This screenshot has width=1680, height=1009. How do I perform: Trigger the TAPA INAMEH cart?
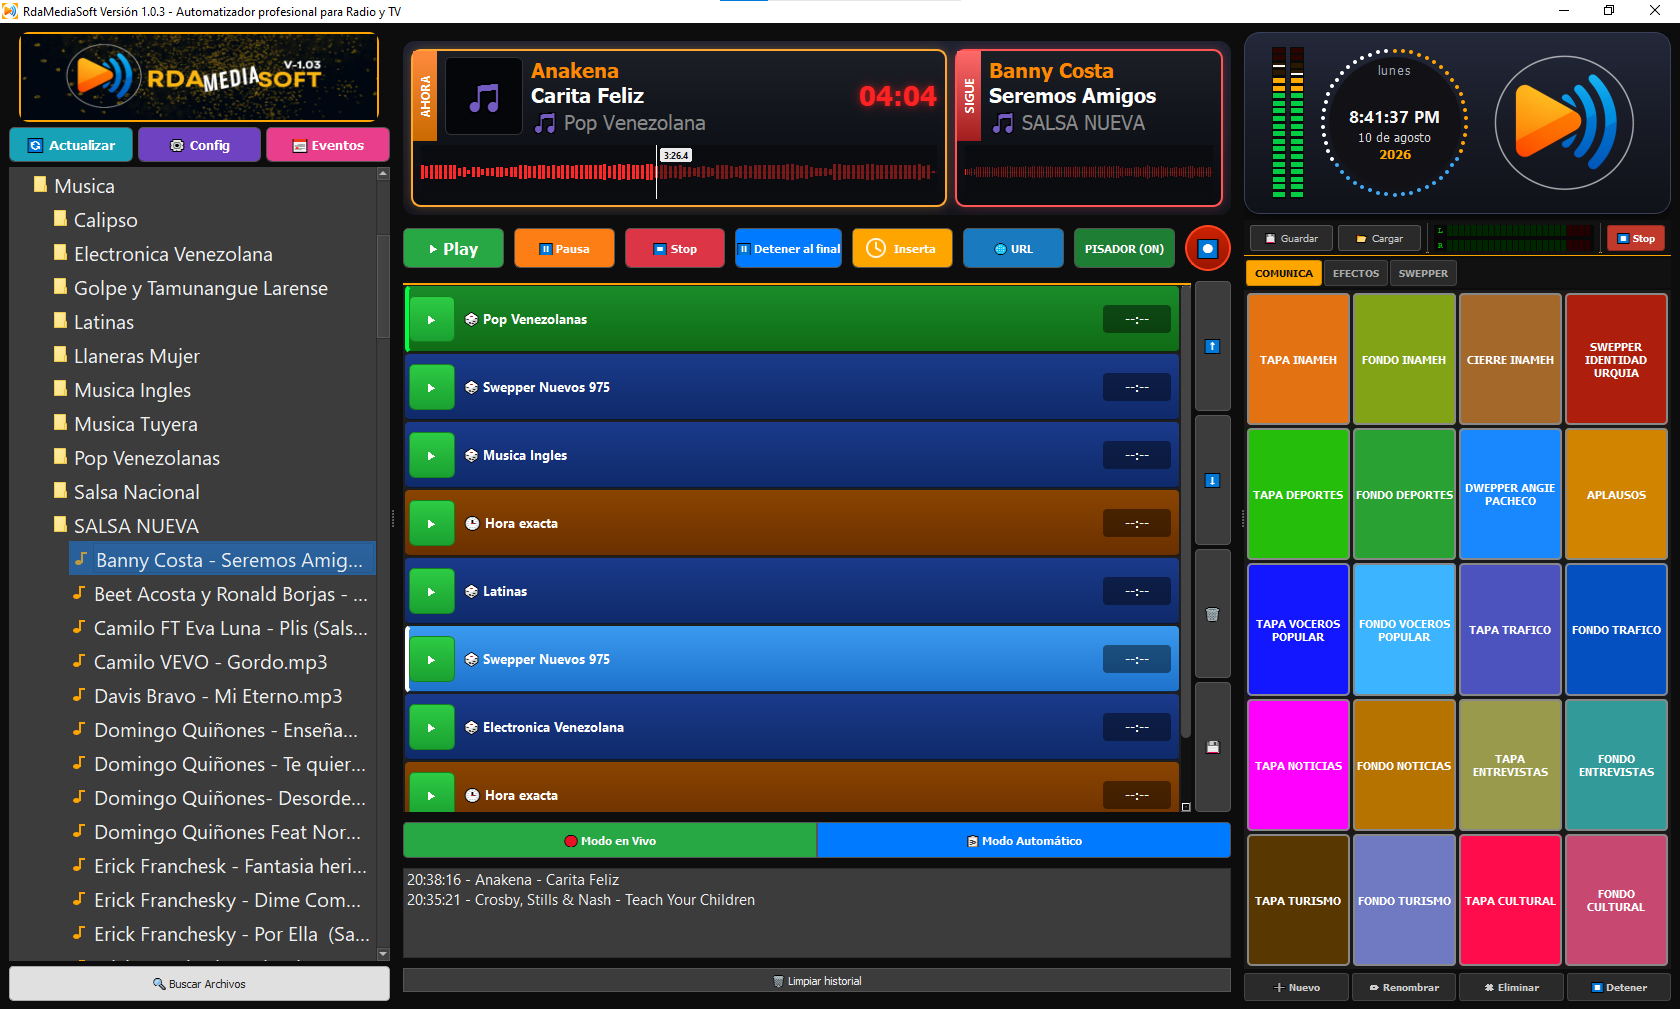point(1298,360)
